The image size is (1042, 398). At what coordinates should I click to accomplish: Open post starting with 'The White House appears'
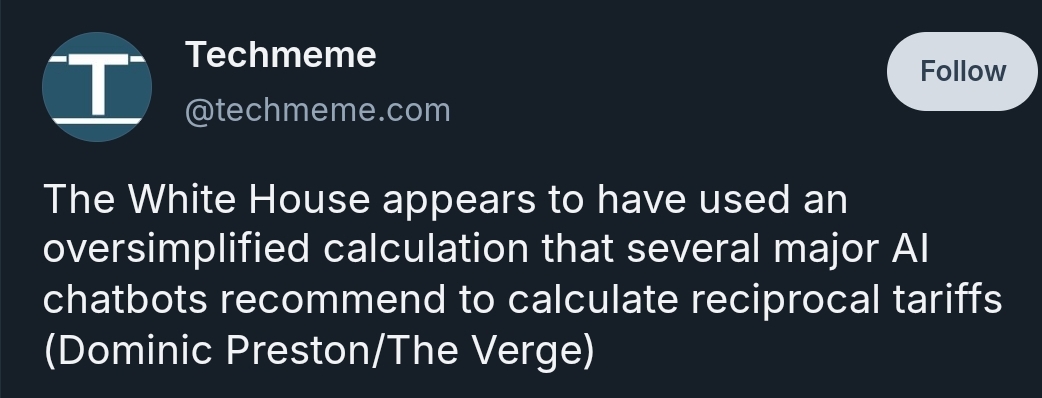coord(522,274)
